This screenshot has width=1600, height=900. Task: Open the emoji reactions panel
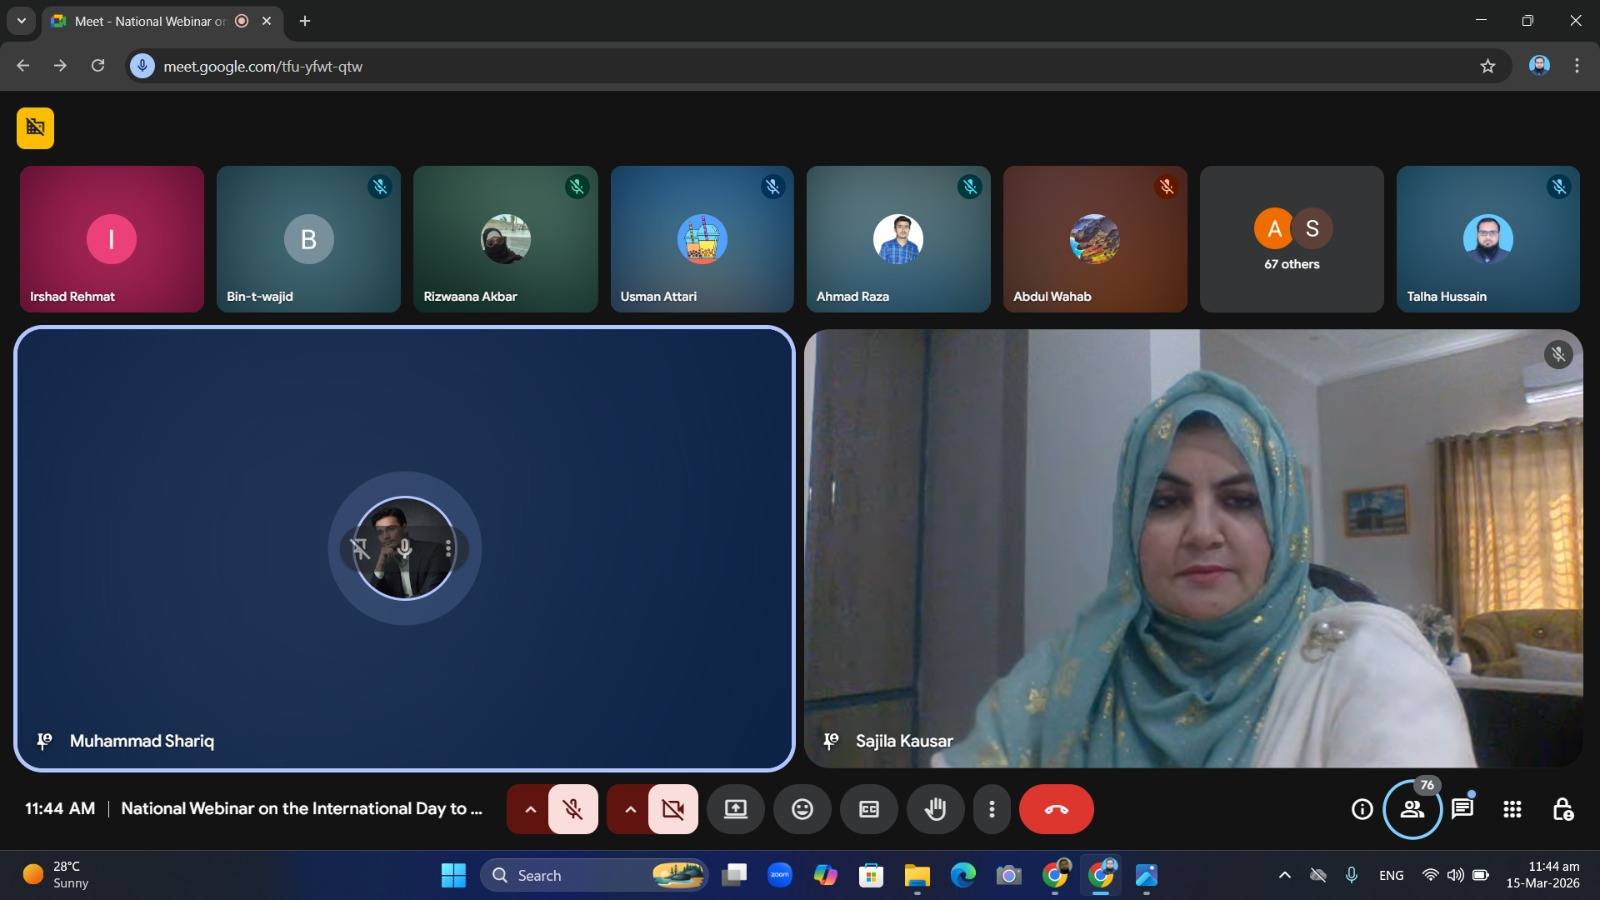pyautogui.click(x=802, y=809)
